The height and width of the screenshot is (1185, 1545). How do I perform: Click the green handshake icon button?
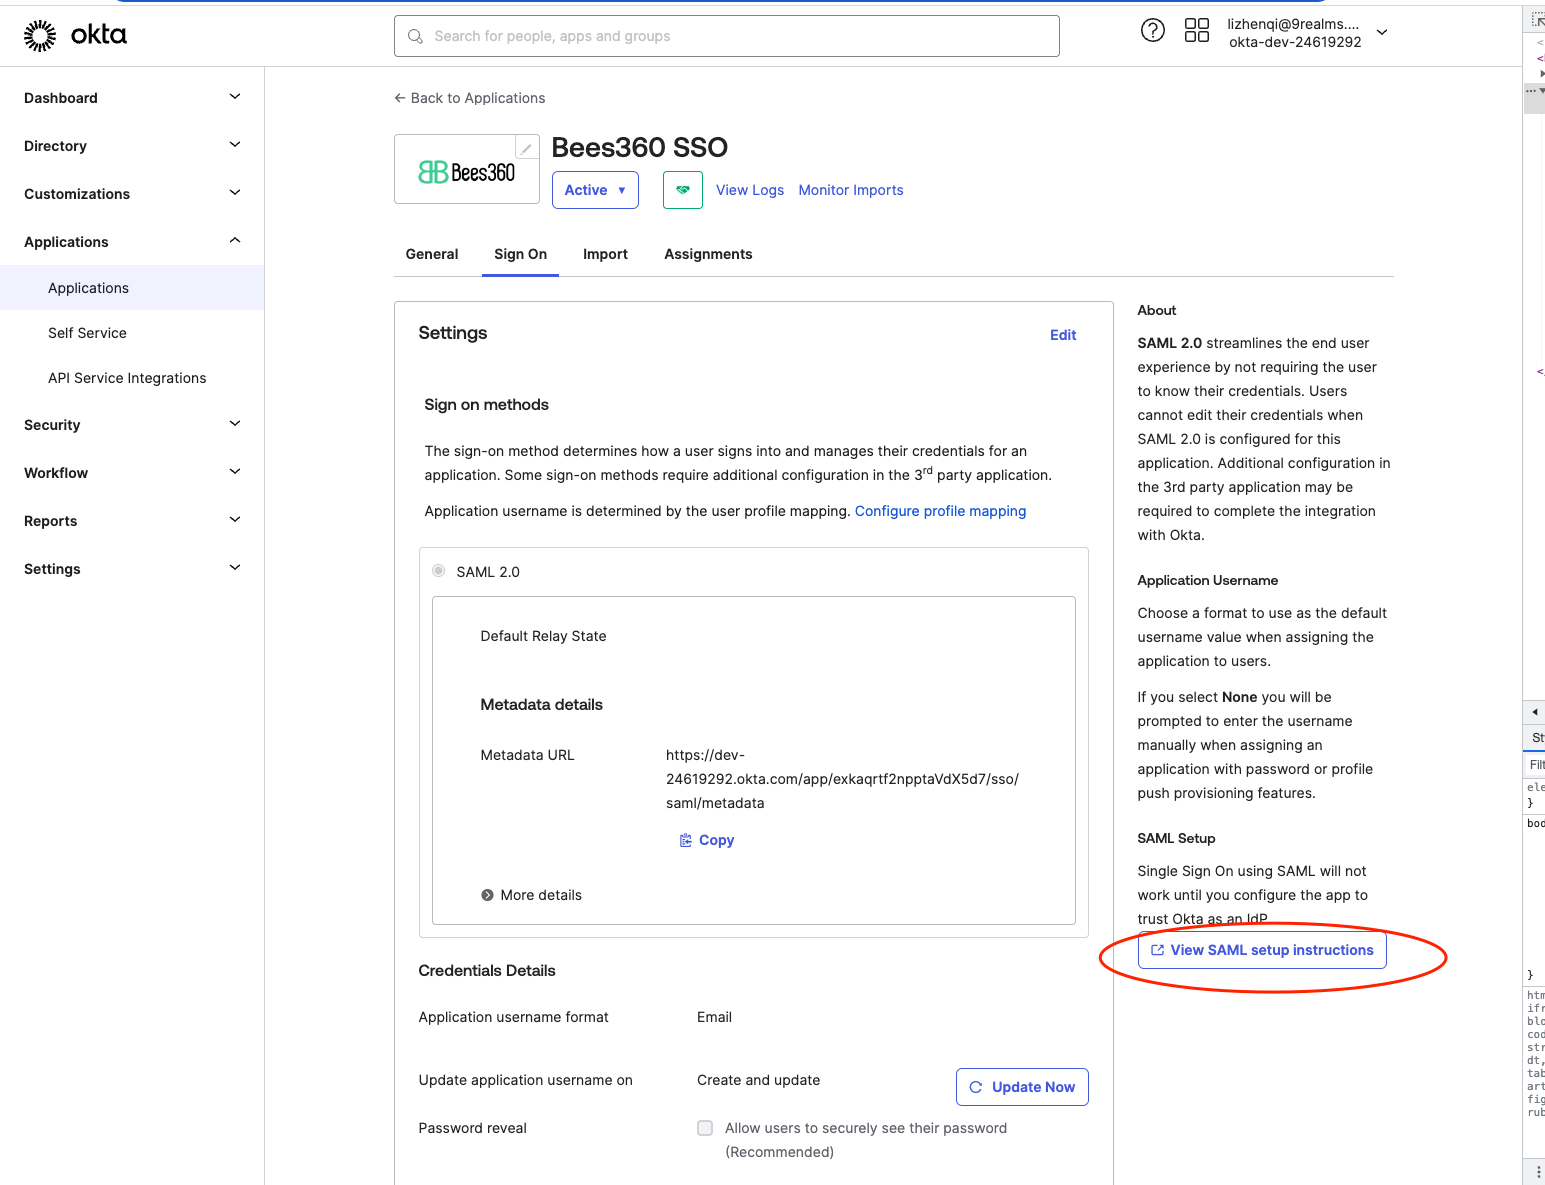pyautogui.click(x=683, y=190)
